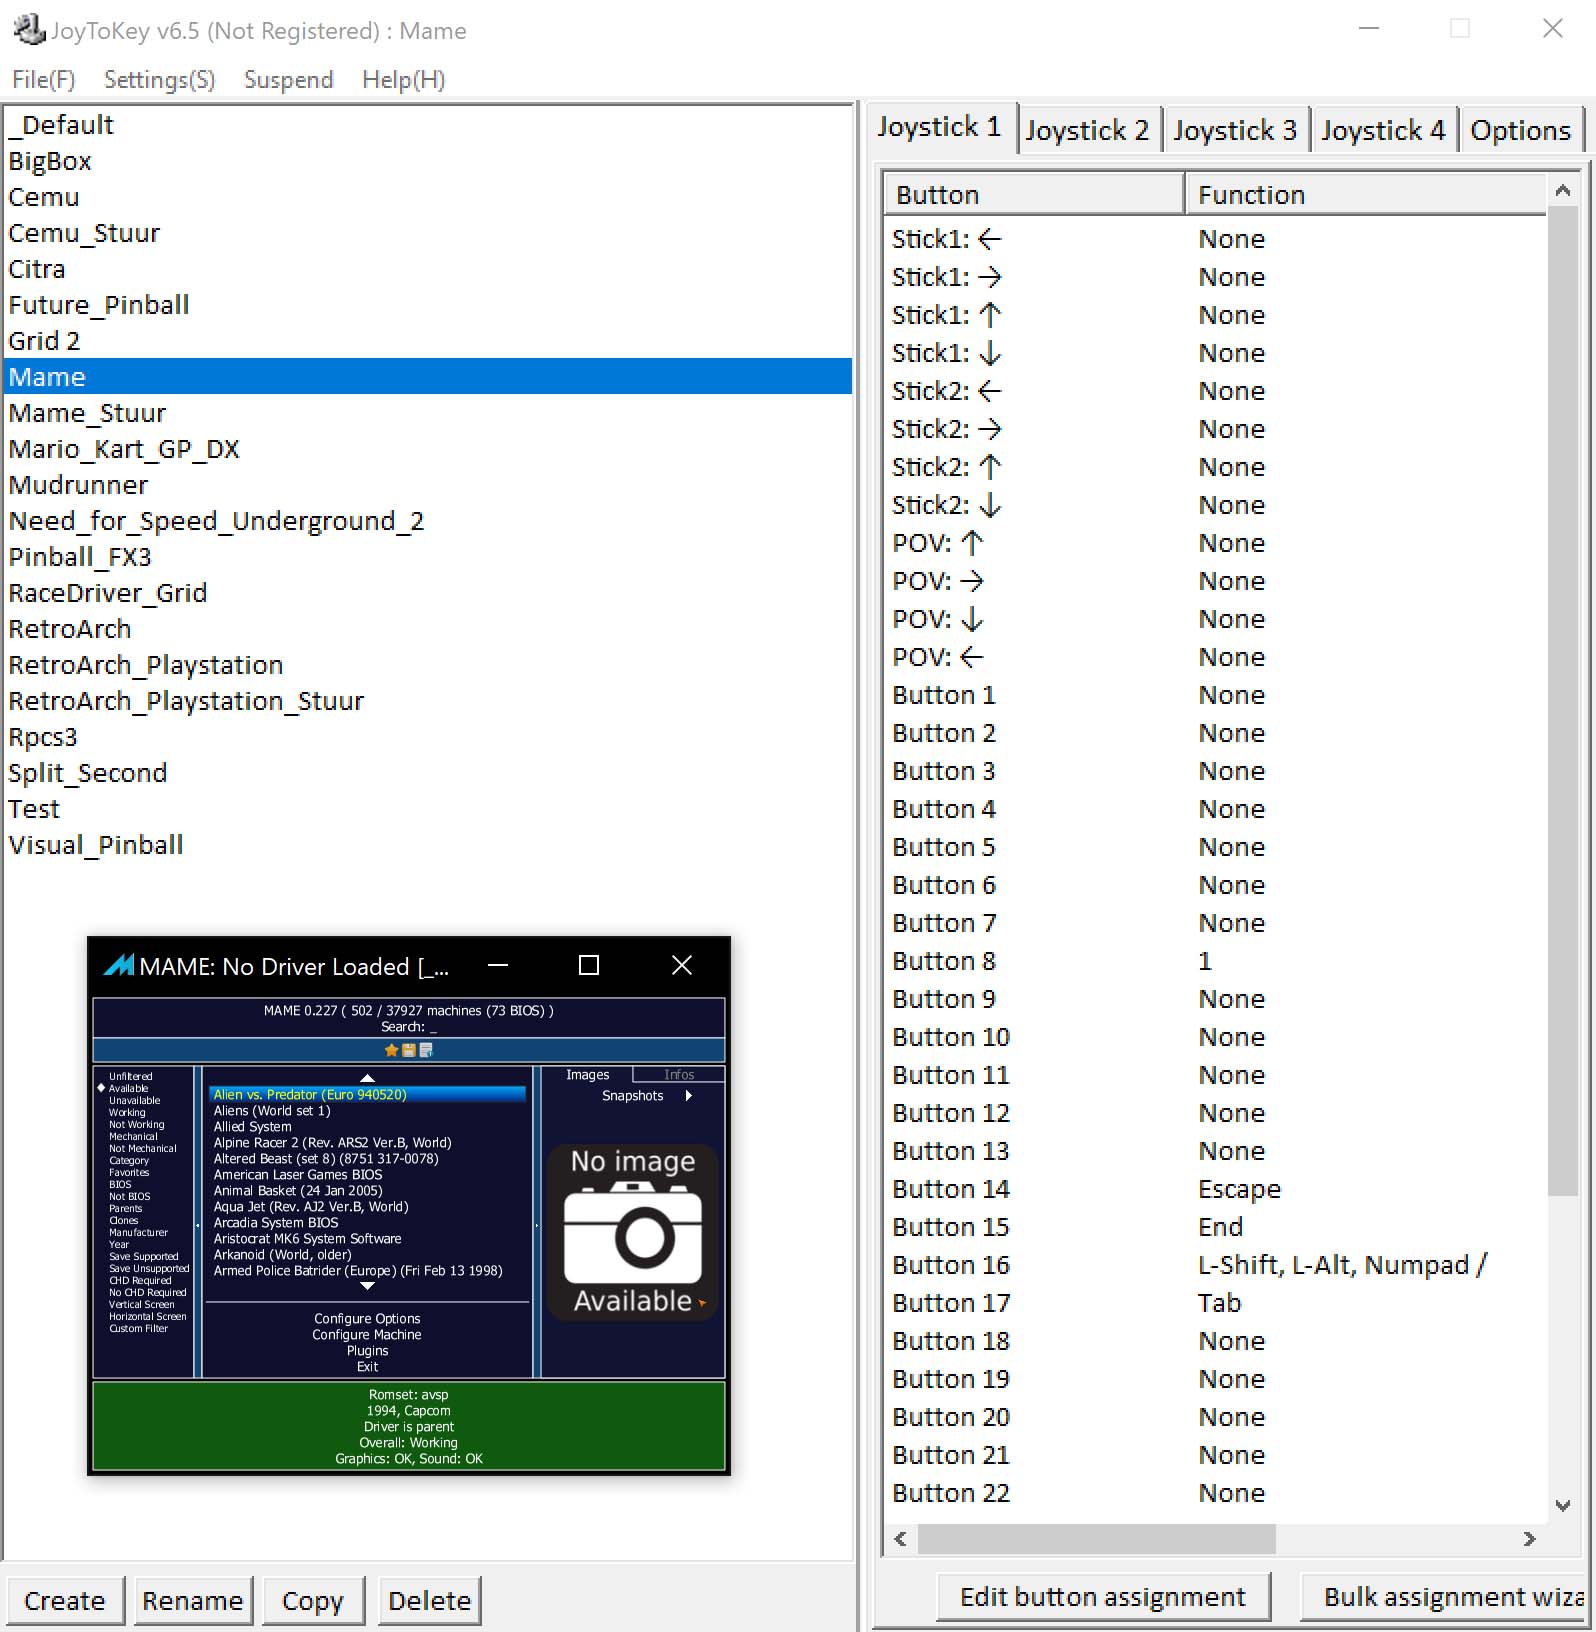The height and width of the screenshot is (1632, 1596).
Task: Select the RetroArch_Playstation_Stuur profile
Action: [x=428, y=701]
